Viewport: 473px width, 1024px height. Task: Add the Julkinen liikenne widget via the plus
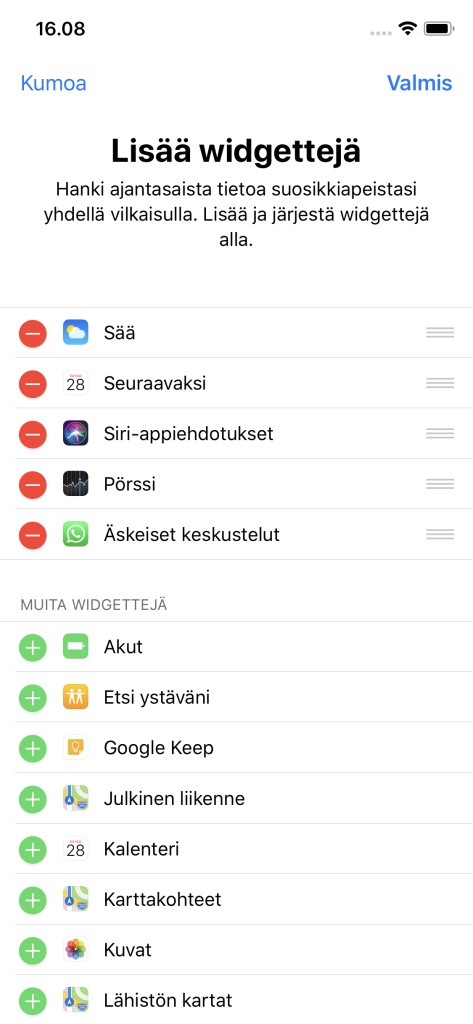32,799
